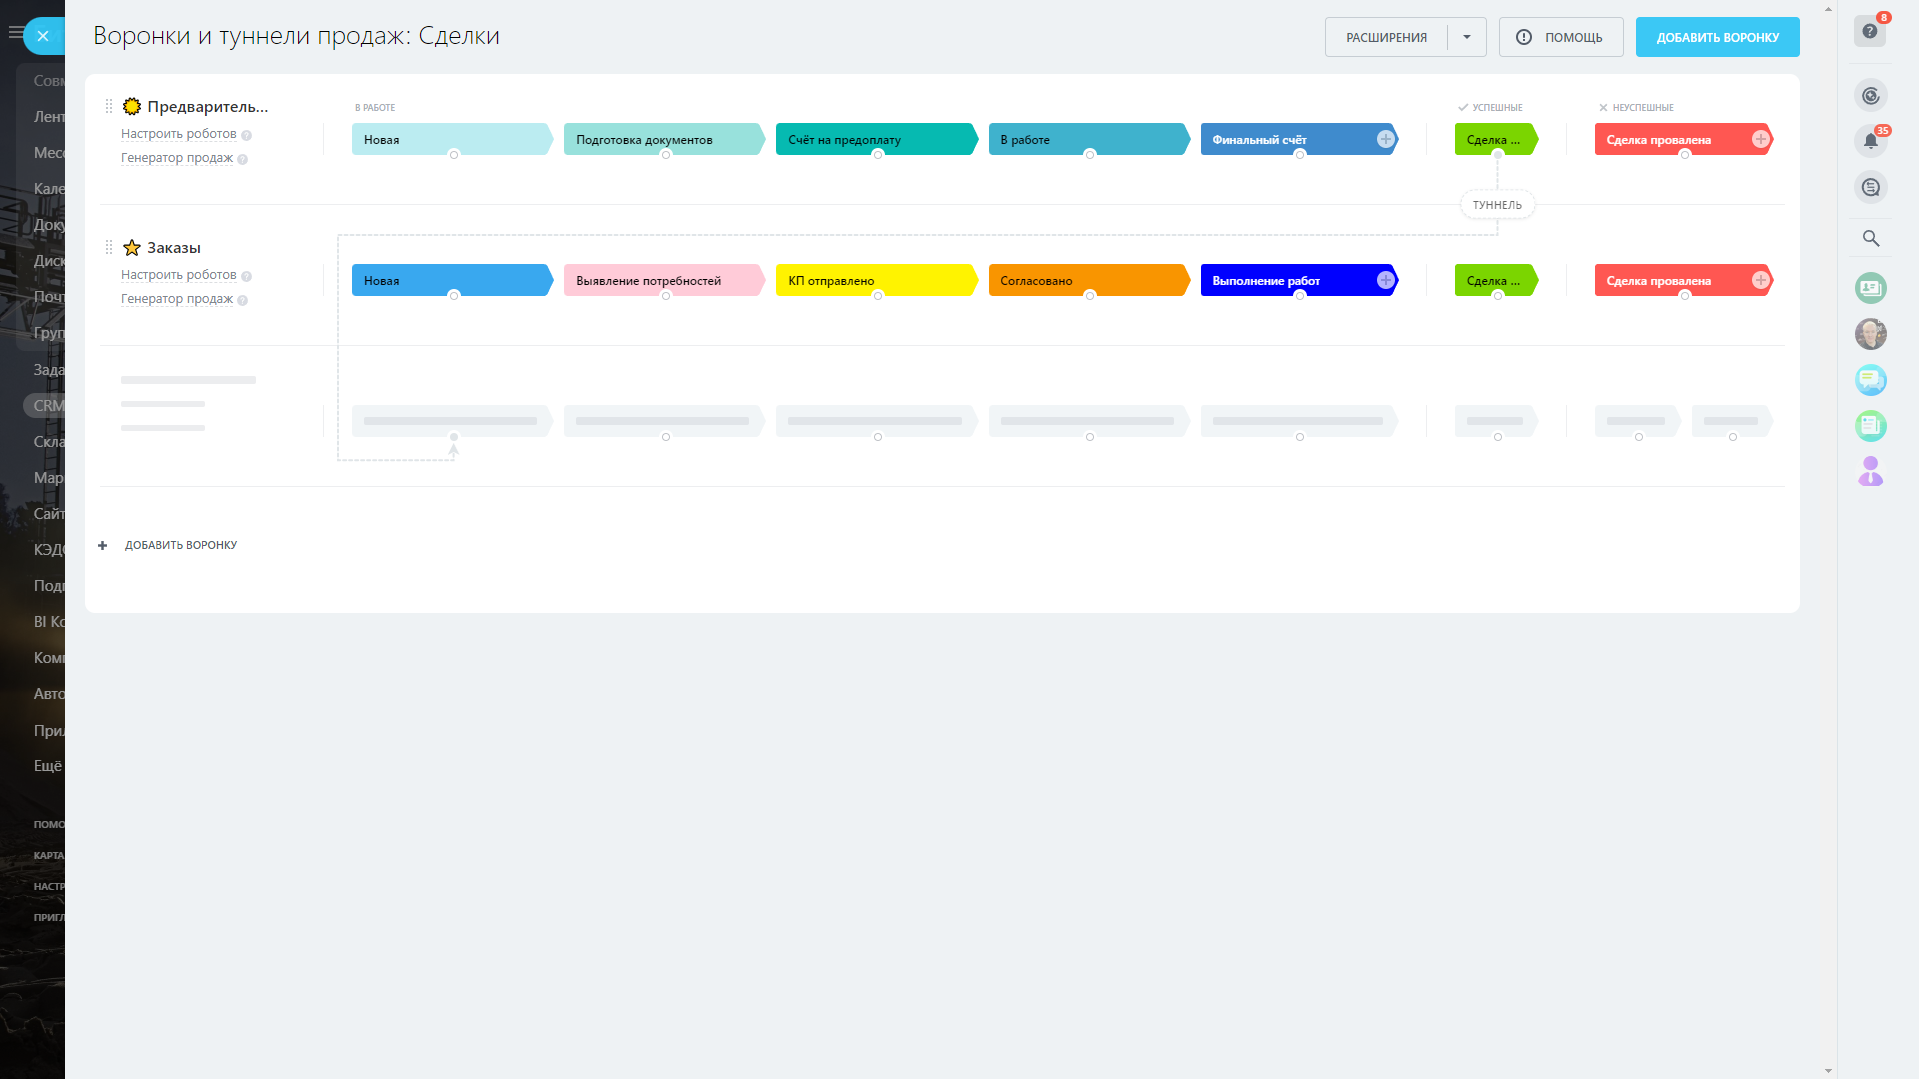Select CRM in the left menu
This screenshot has height=1079, width=1919.
[x=47, y=405]
